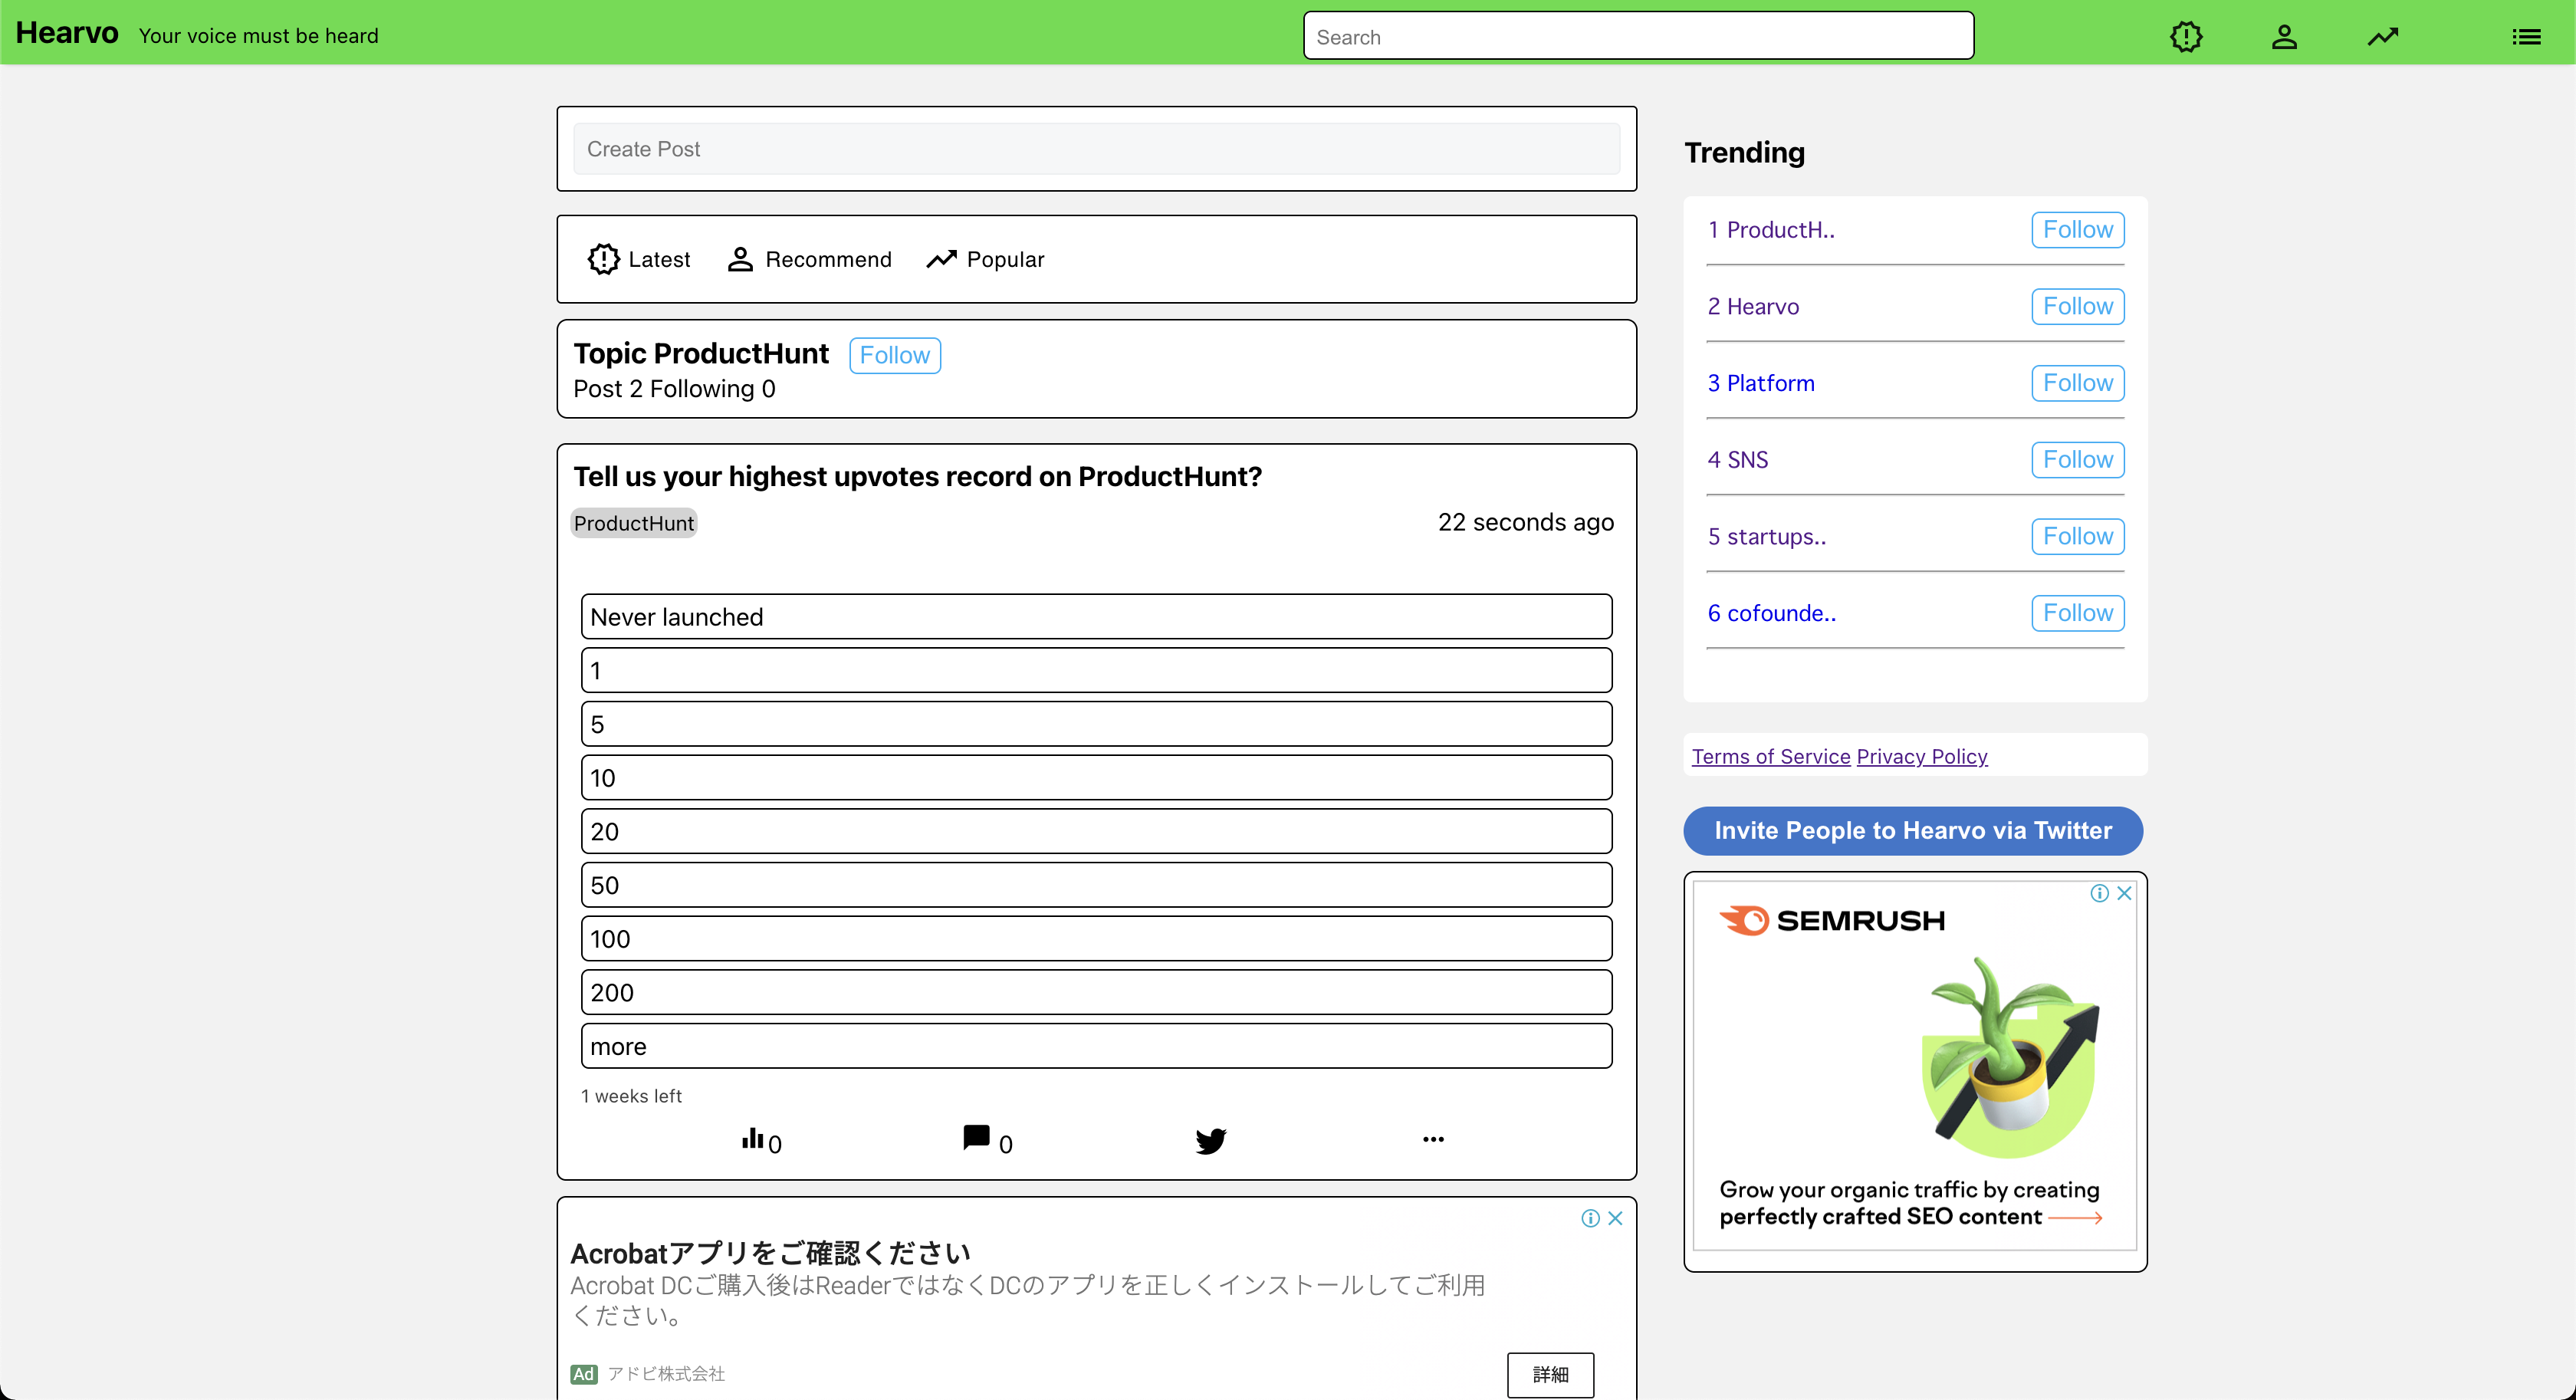Viewport: 2576px width, 1400px height.
Task: Click the trending arrow icon in header
Action: (x=2382, y=37)
